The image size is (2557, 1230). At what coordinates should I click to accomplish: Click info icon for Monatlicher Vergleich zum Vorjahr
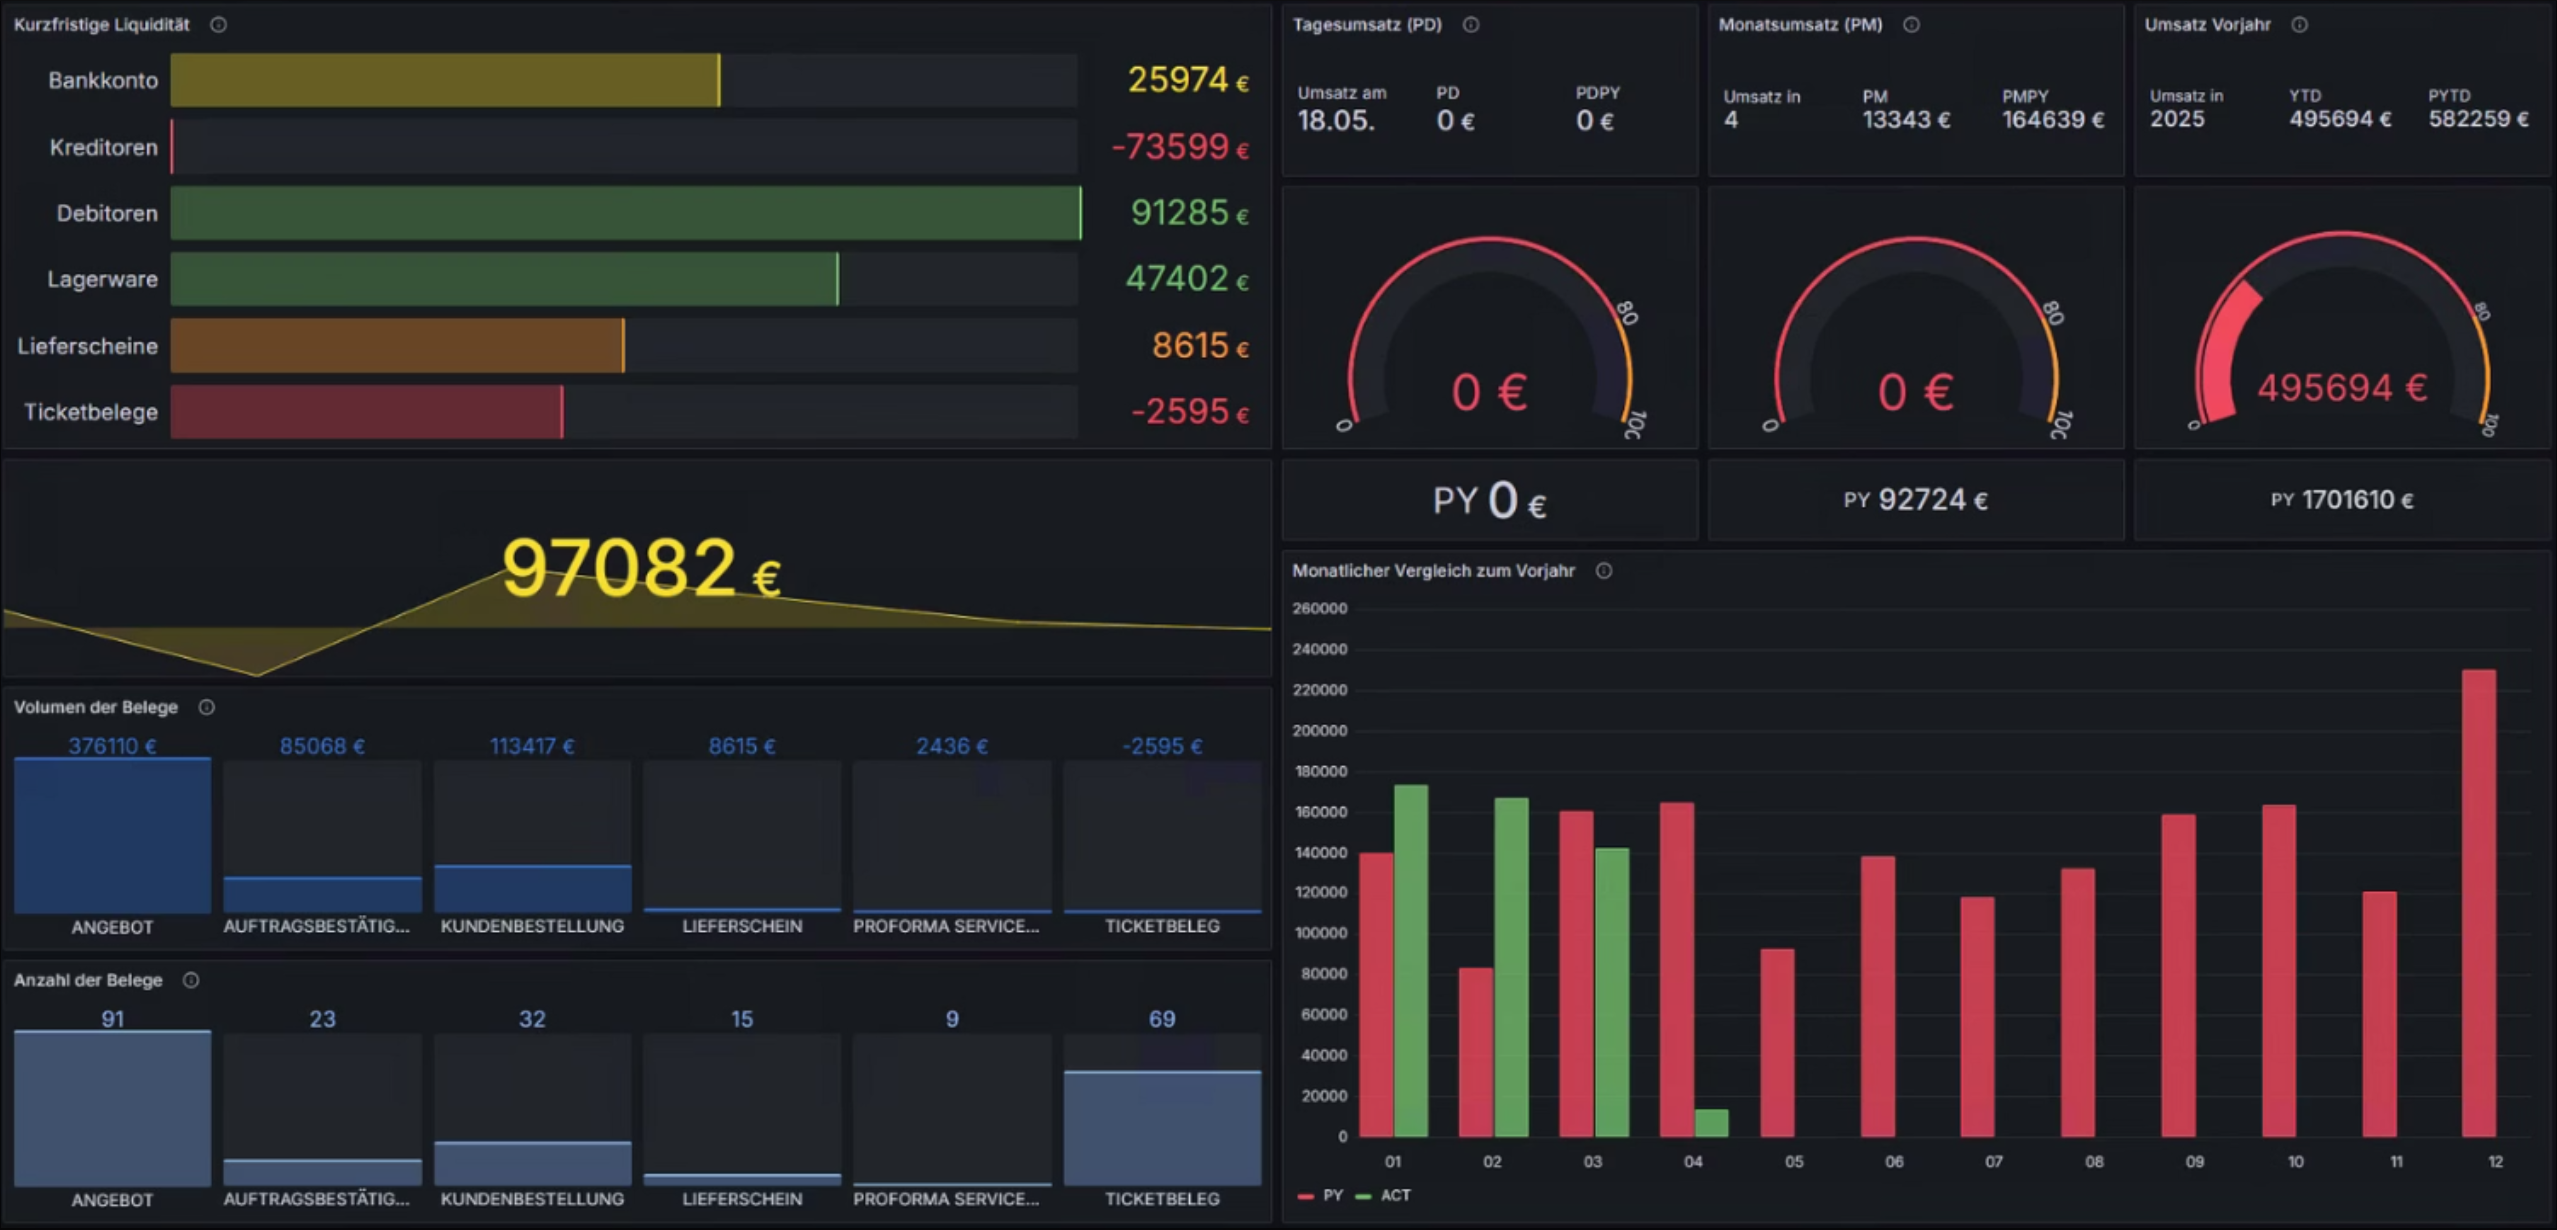point(1604,571)
